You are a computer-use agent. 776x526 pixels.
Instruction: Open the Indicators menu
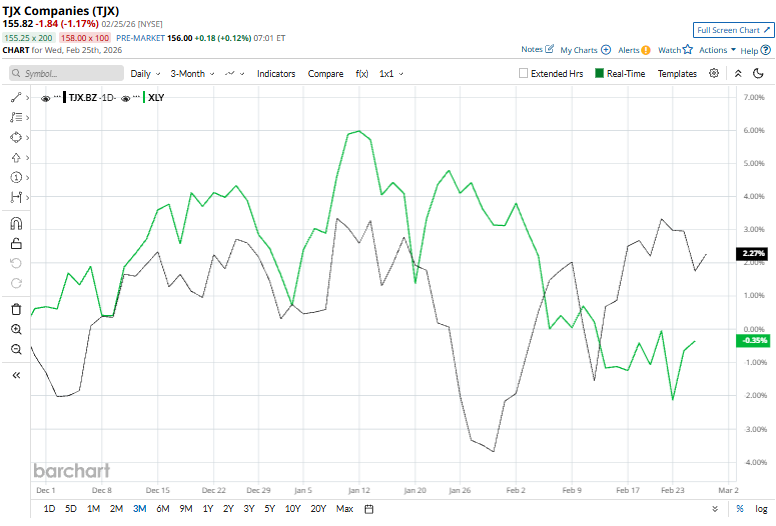[276, 74]
